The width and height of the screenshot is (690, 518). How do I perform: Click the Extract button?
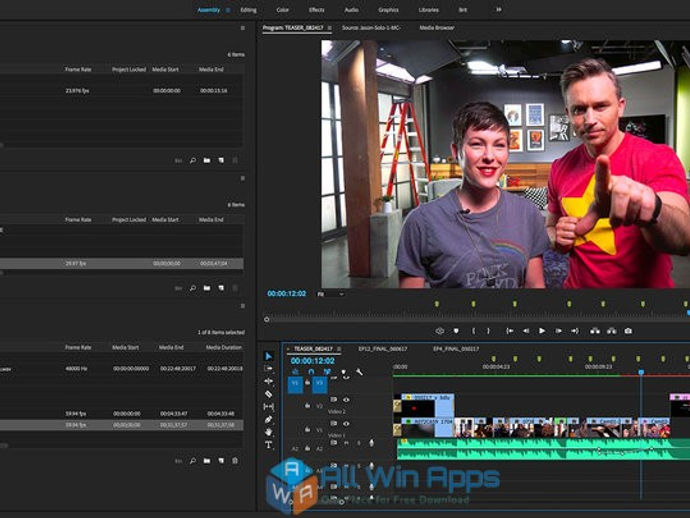pos(612,331)
